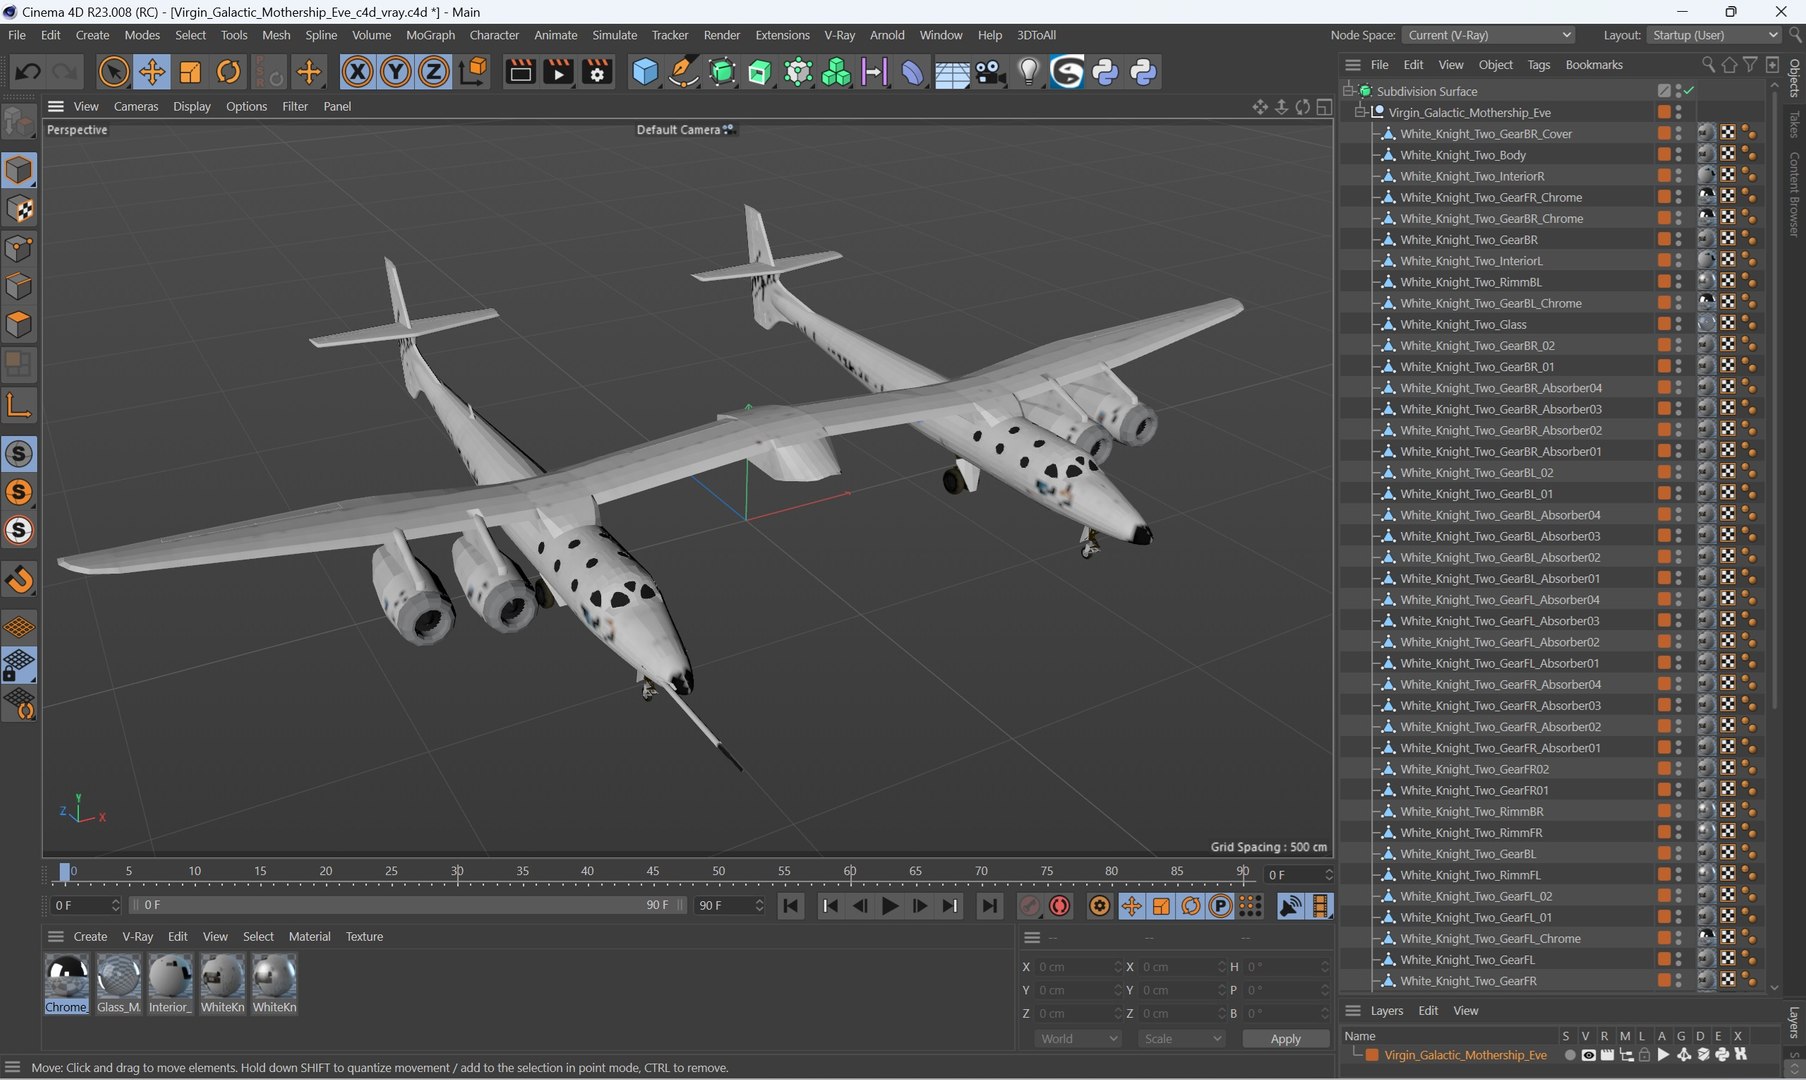The width and height of the screenshot is (1806, 1080).
Task: Add a Floor environment object
Action: tap(951, 71)
